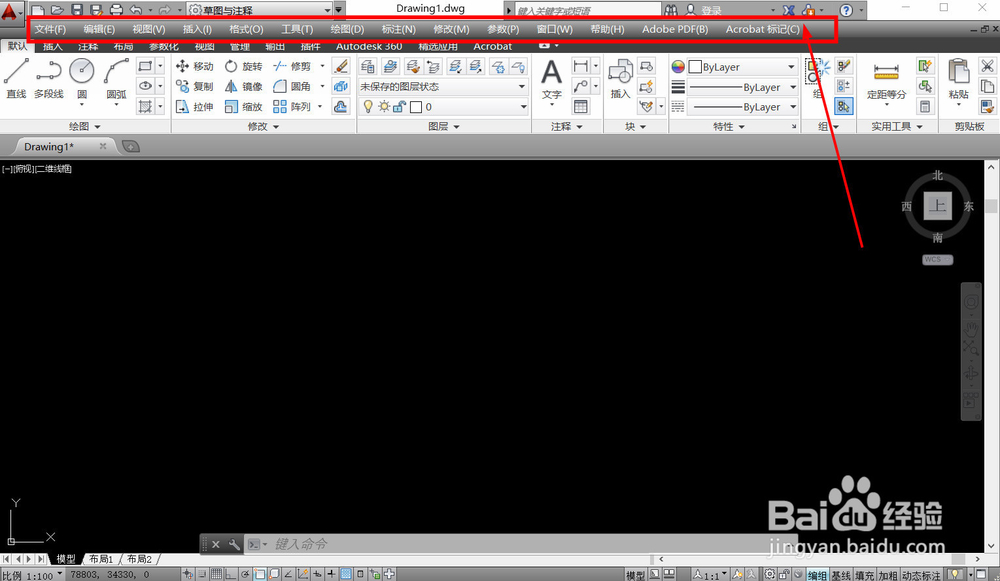
Task: Click the object color wheel icon
Action: pos(678,66)
